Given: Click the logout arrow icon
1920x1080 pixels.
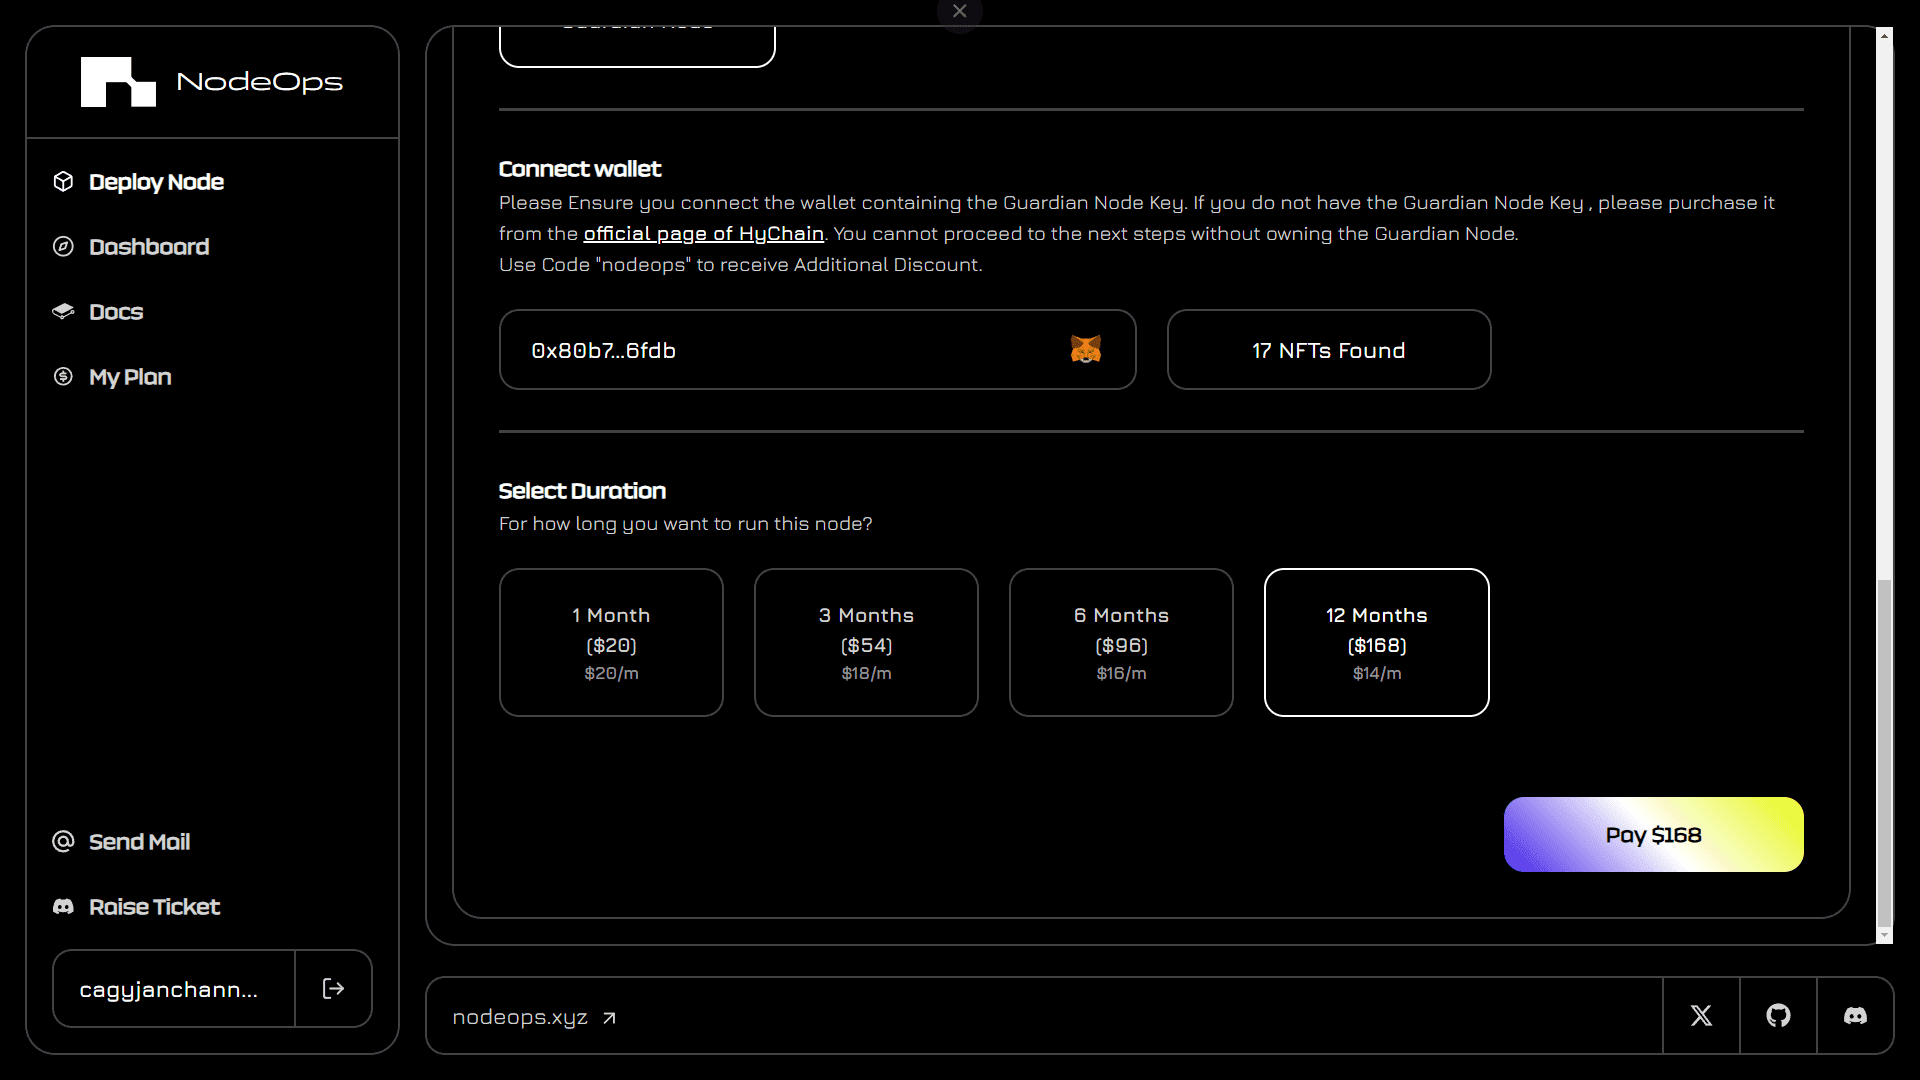Looking at the screenshot, I should coord(333,989).
